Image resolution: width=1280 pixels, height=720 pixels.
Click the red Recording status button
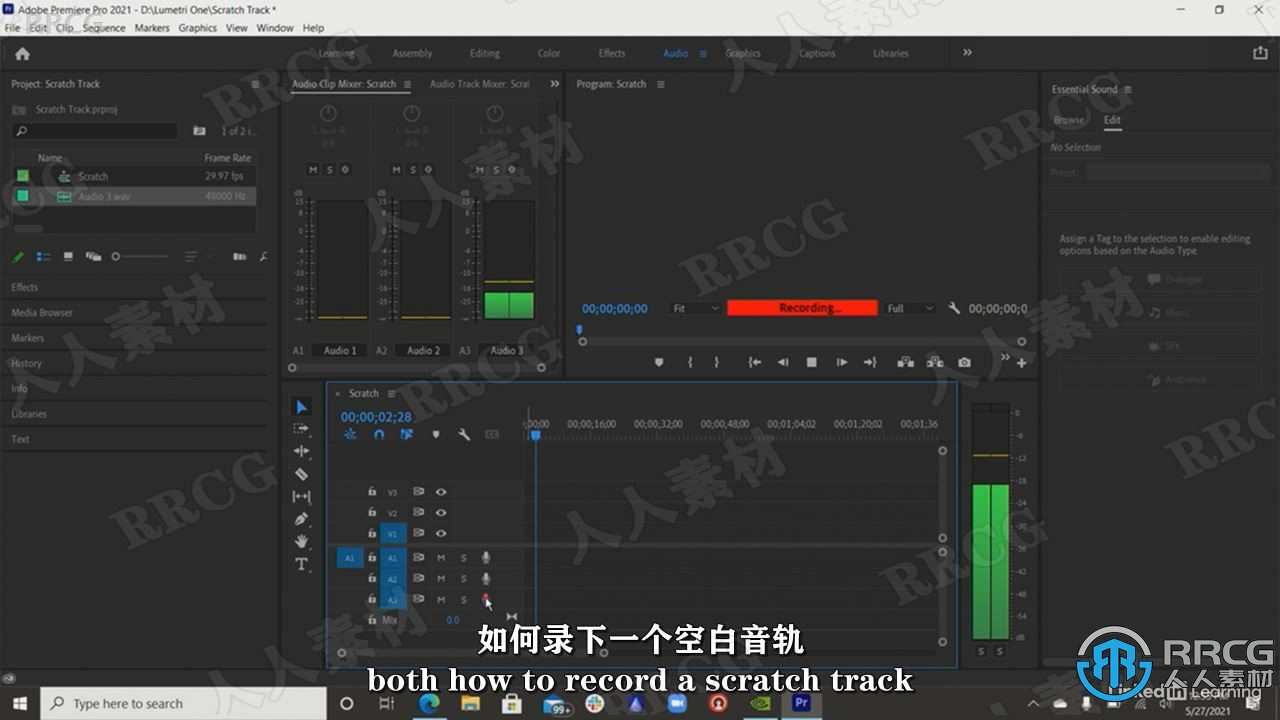(x=802, y=308)
